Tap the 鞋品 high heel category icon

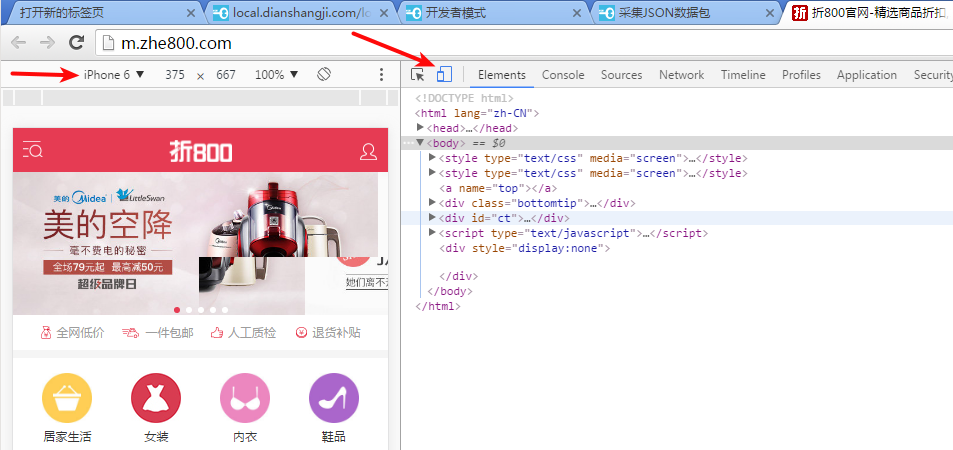pyautogui.click(x=334, y=398)
